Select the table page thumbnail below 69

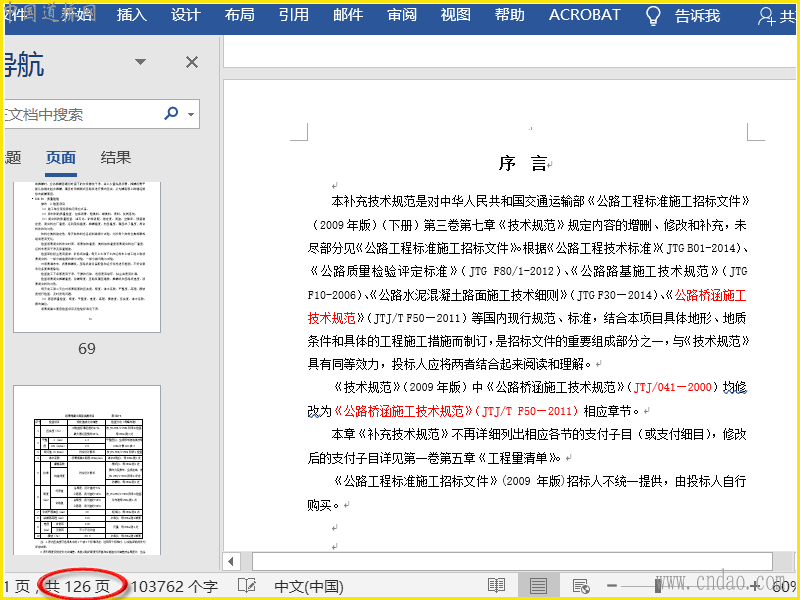click(x=87, y=470)
